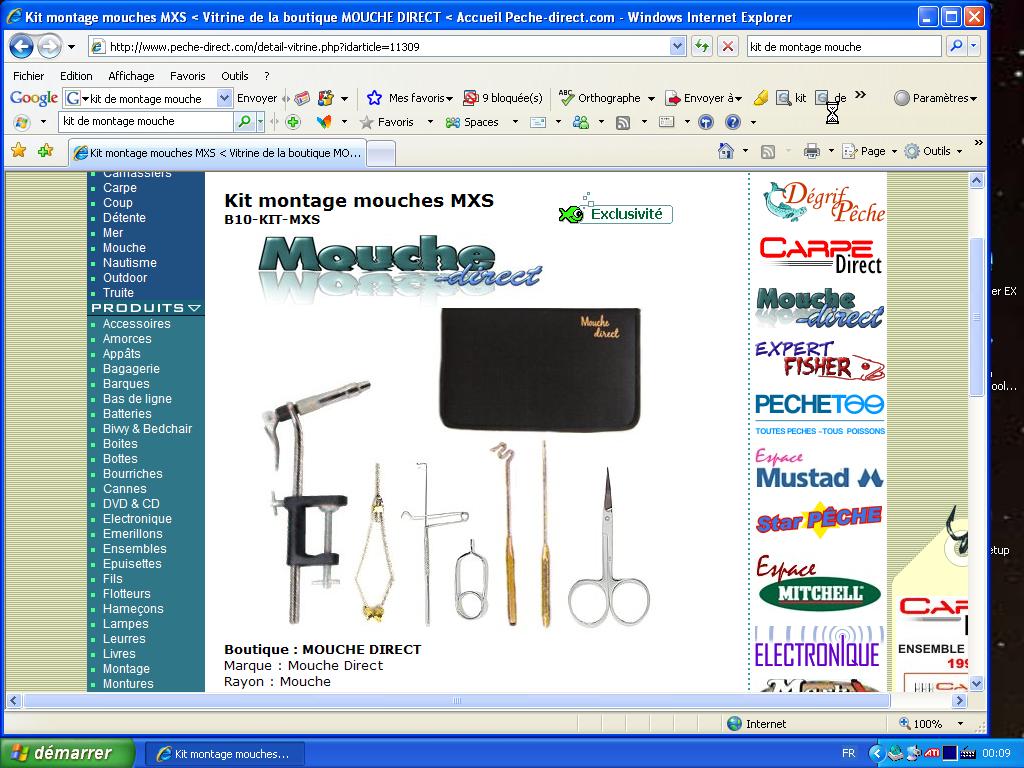Viewport: 1024px width, 768px height.
Task: Click the Mouche link in sidebar
Action: (124, 248)
